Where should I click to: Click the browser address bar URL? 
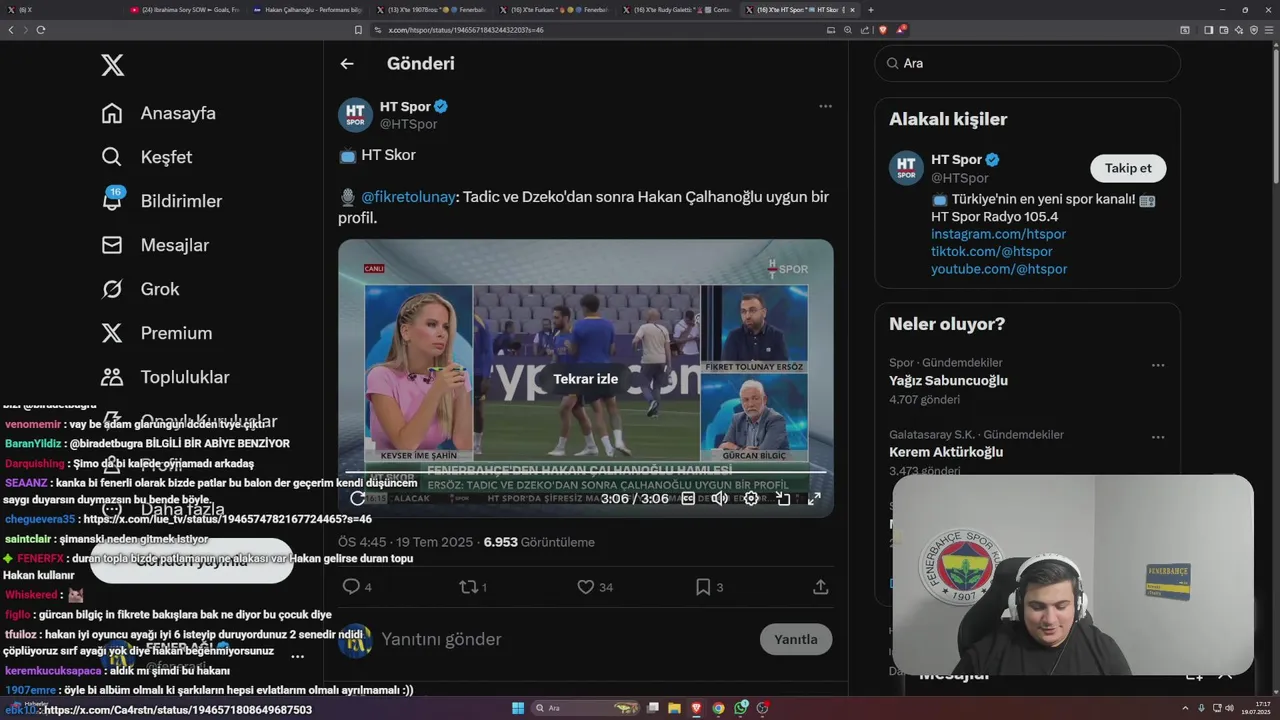(466, 30)
